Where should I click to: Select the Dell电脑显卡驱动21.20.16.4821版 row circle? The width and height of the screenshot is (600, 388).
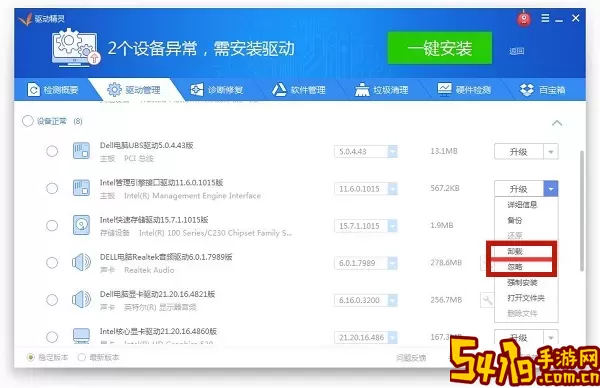pos(52,300)
